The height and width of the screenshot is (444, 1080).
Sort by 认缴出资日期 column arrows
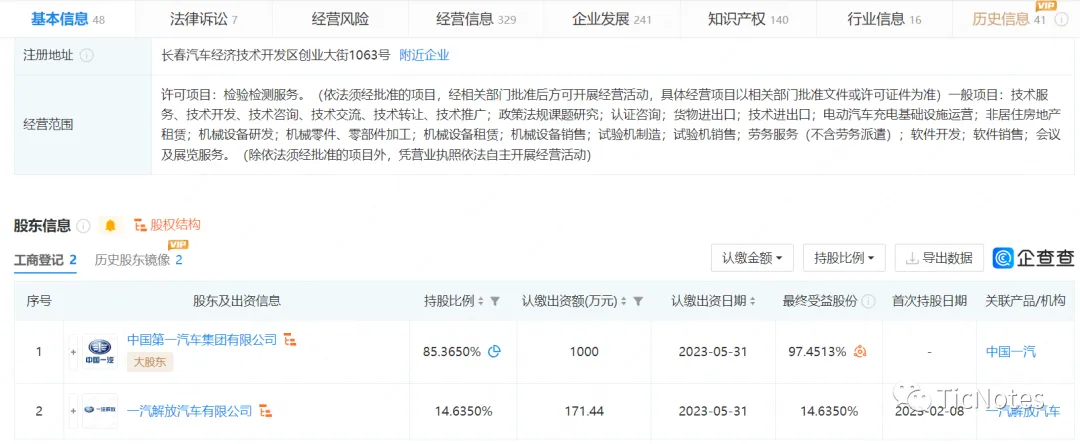point(752,302)
